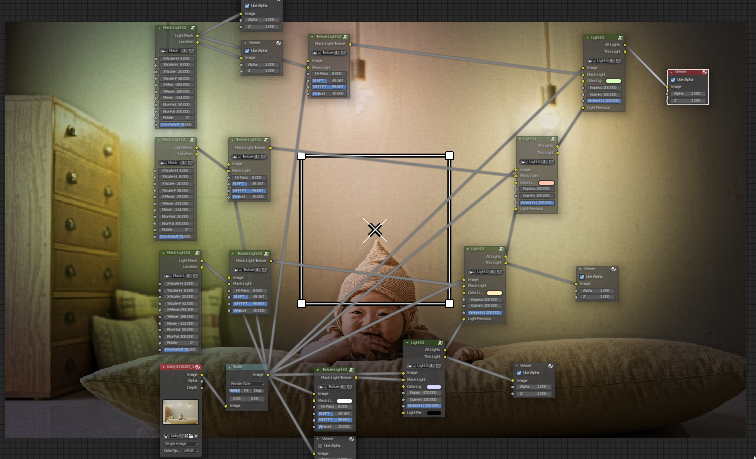This screenshot has width=756, height=459.
Task: Click YMove 225.000 field in Mask Light C2 node
Action: [176, 204]
